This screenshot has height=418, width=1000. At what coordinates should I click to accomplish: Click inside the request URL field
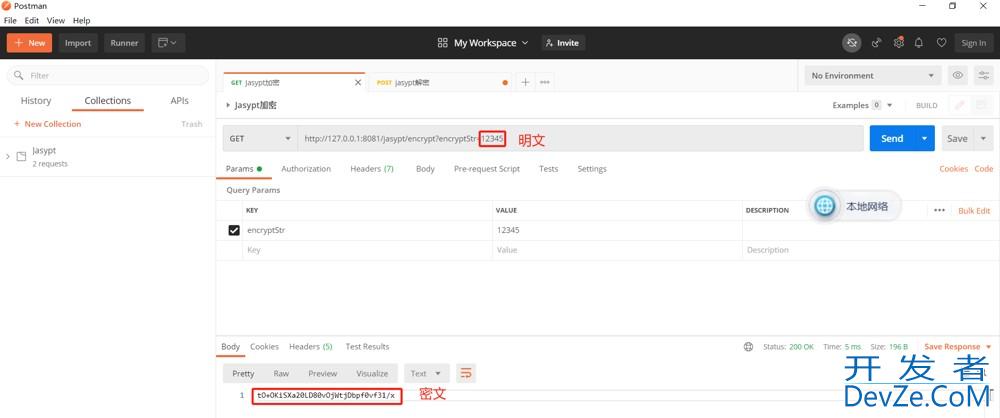[580, 138]
